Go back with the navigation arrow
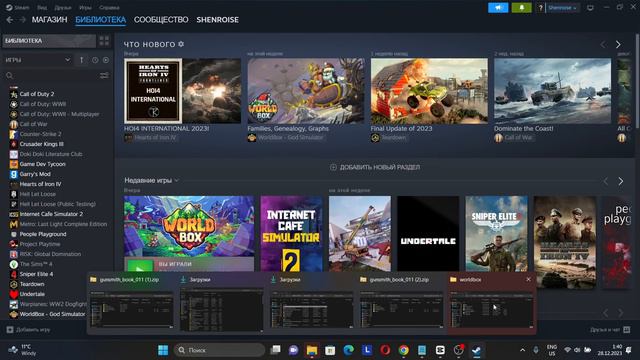 coord(10,20)
